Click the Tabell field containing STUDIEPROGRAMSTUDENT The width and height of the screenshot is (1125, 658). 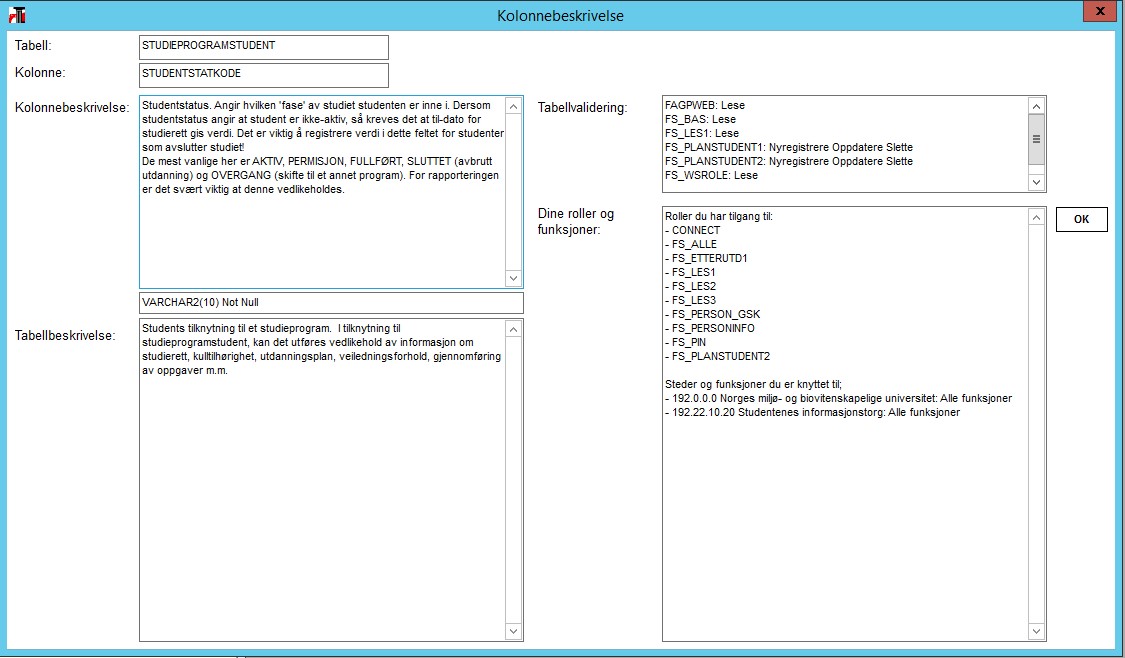coord(263,47)
